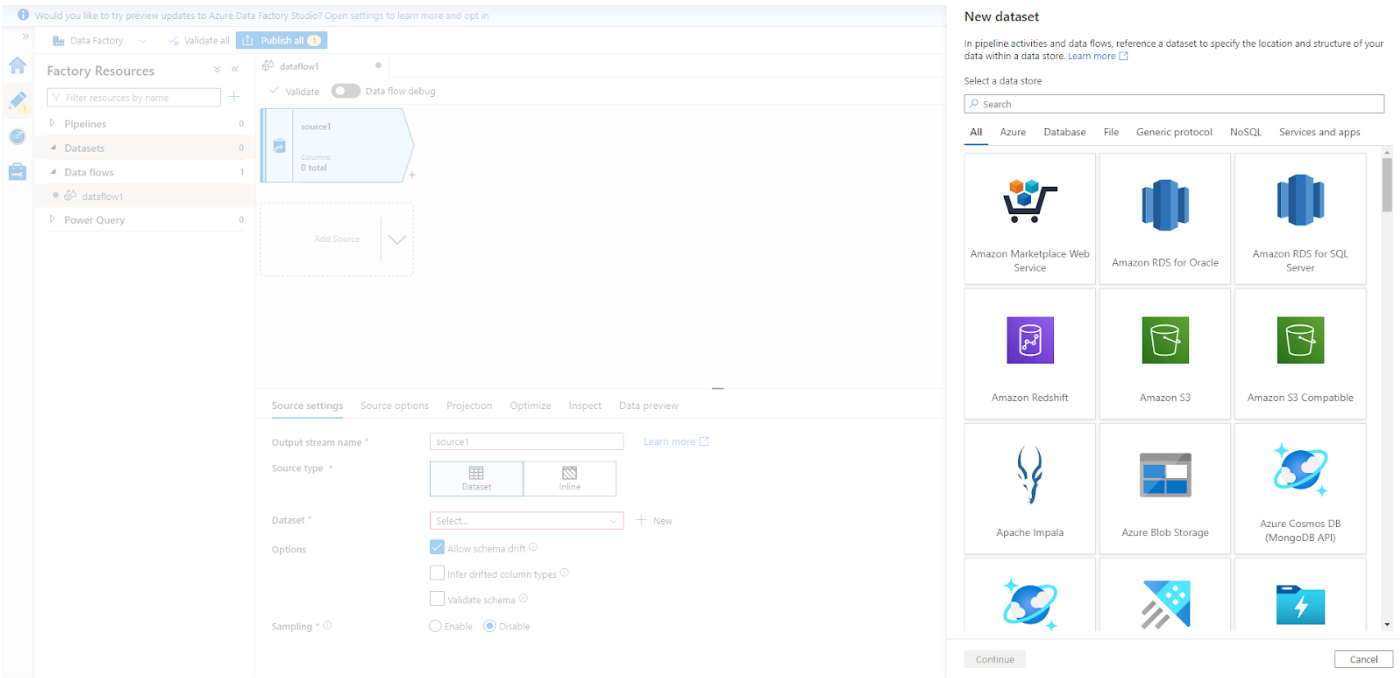Click the plus sign after source1 node
Screen dimensions: 1400x678
[x=412, y=175]
